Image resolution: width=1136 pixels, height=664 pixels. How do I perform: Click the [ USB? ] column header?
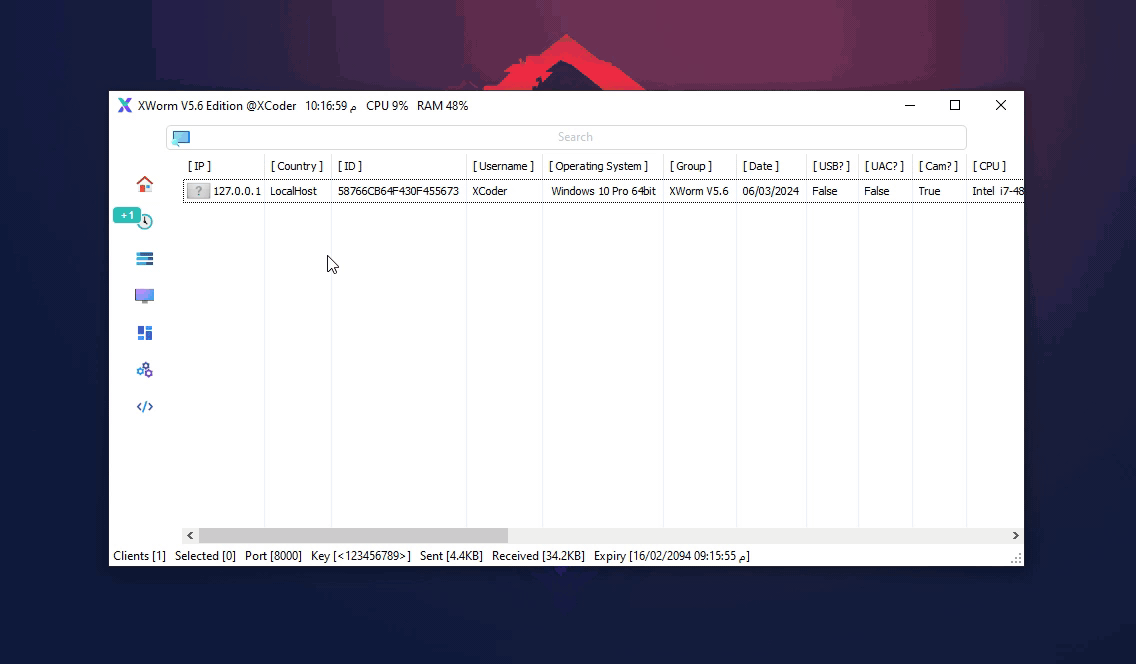click(x=831, y=166)
